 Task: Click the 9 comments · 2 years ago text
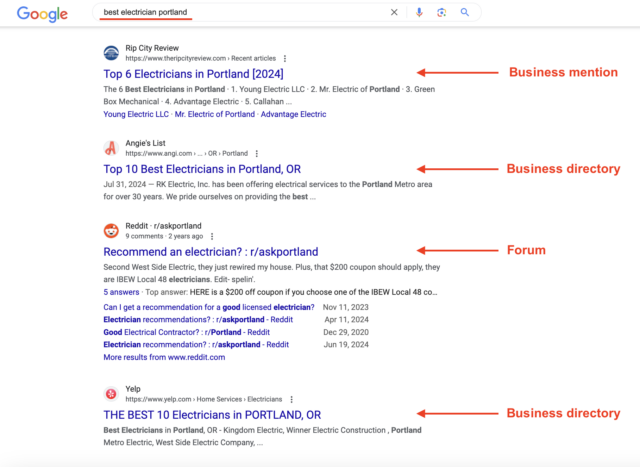(x=164, y=236)
